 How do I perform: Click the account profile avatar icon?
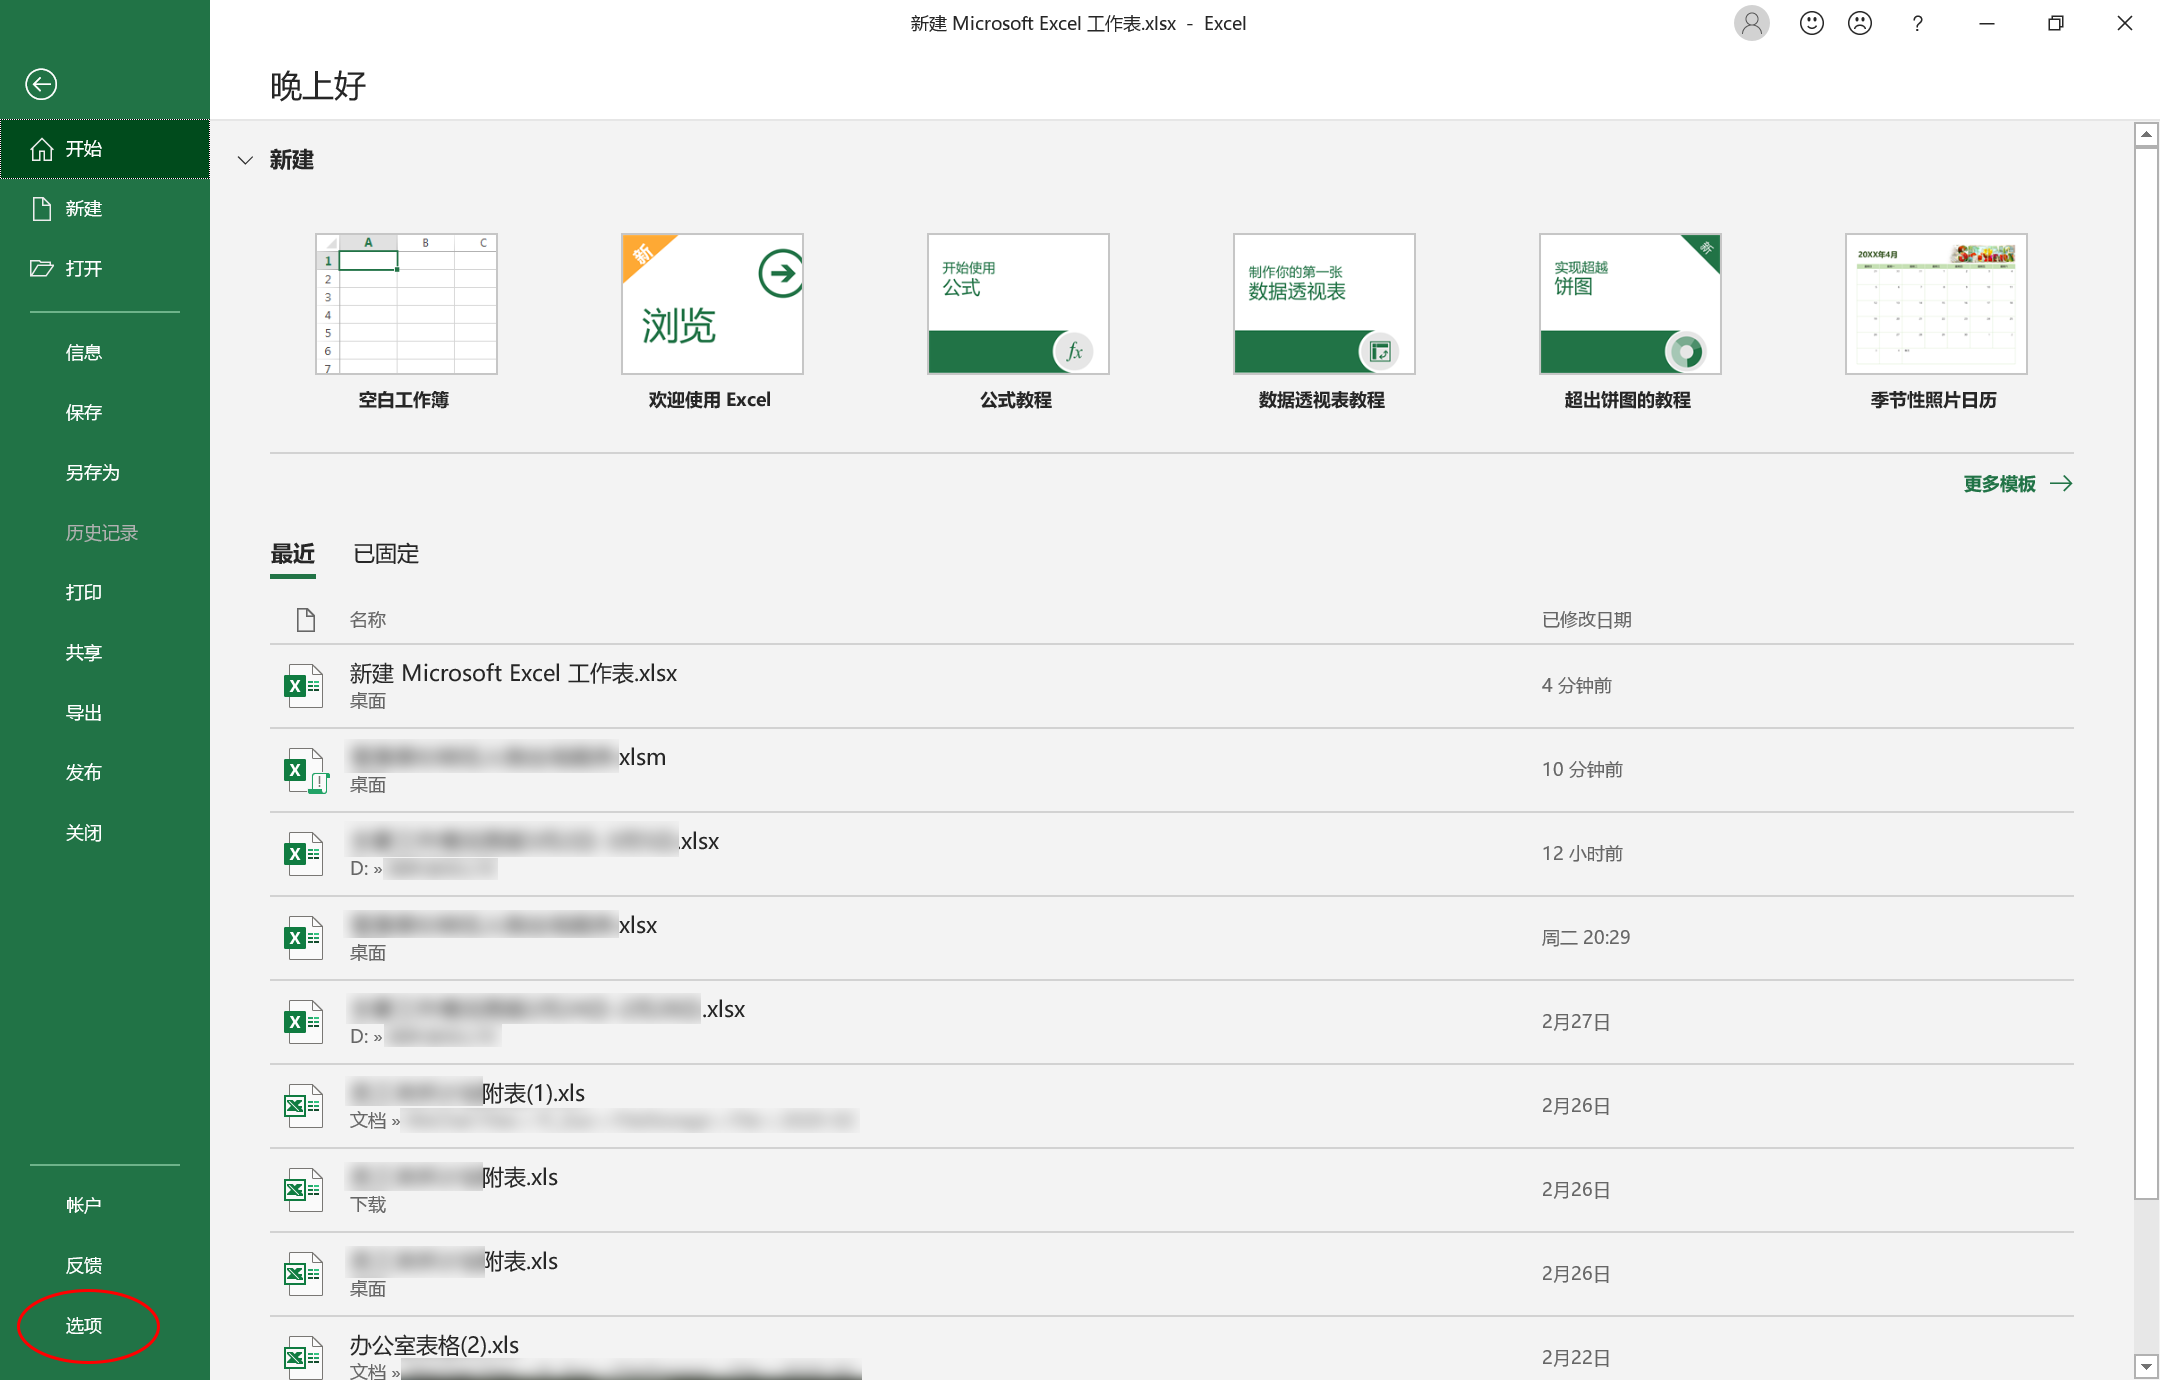tap(1751, 23)
